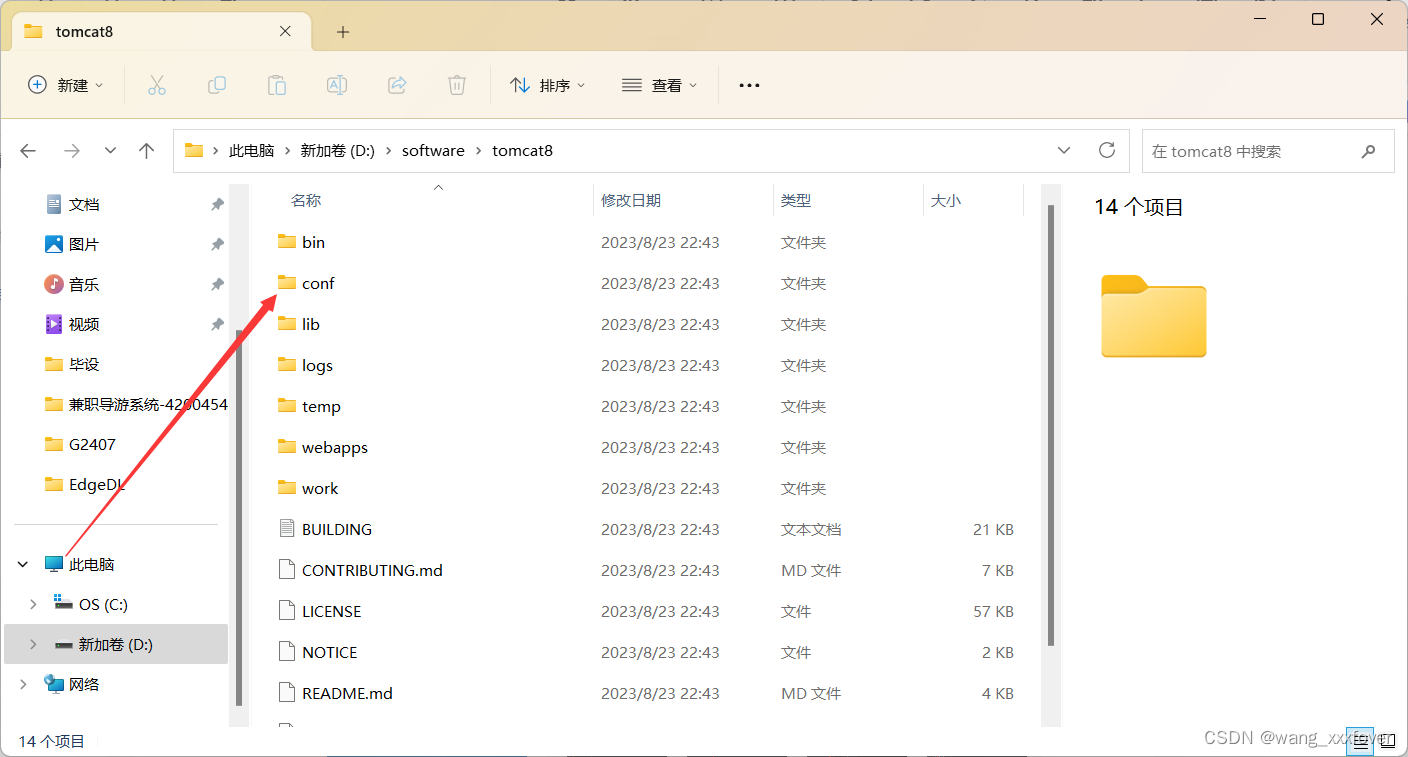The image size is (1408, 757).
Task: Click 新加卷 (D:) in the breadcrumb
Action: [x=337, y=151]
